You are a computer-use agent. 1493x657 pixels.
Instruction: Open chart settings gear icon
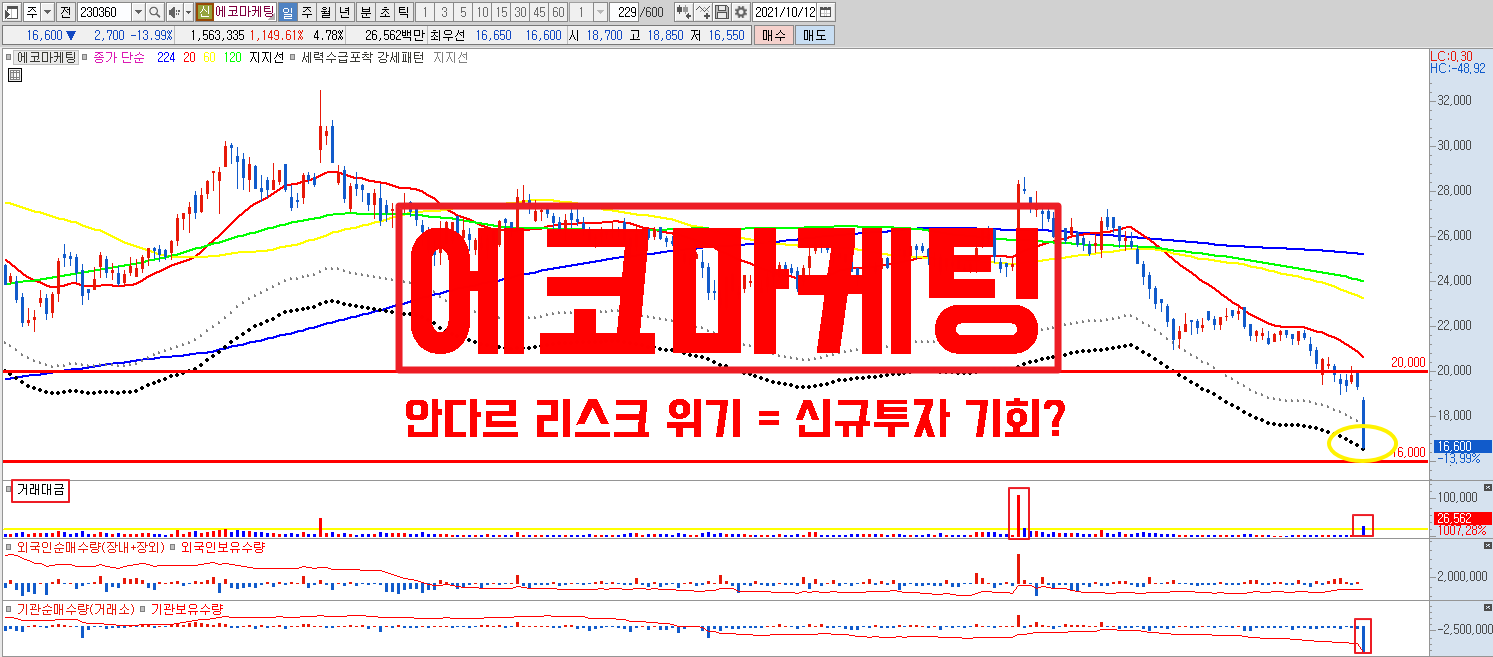pyautogui.click(x=741, y=12)
